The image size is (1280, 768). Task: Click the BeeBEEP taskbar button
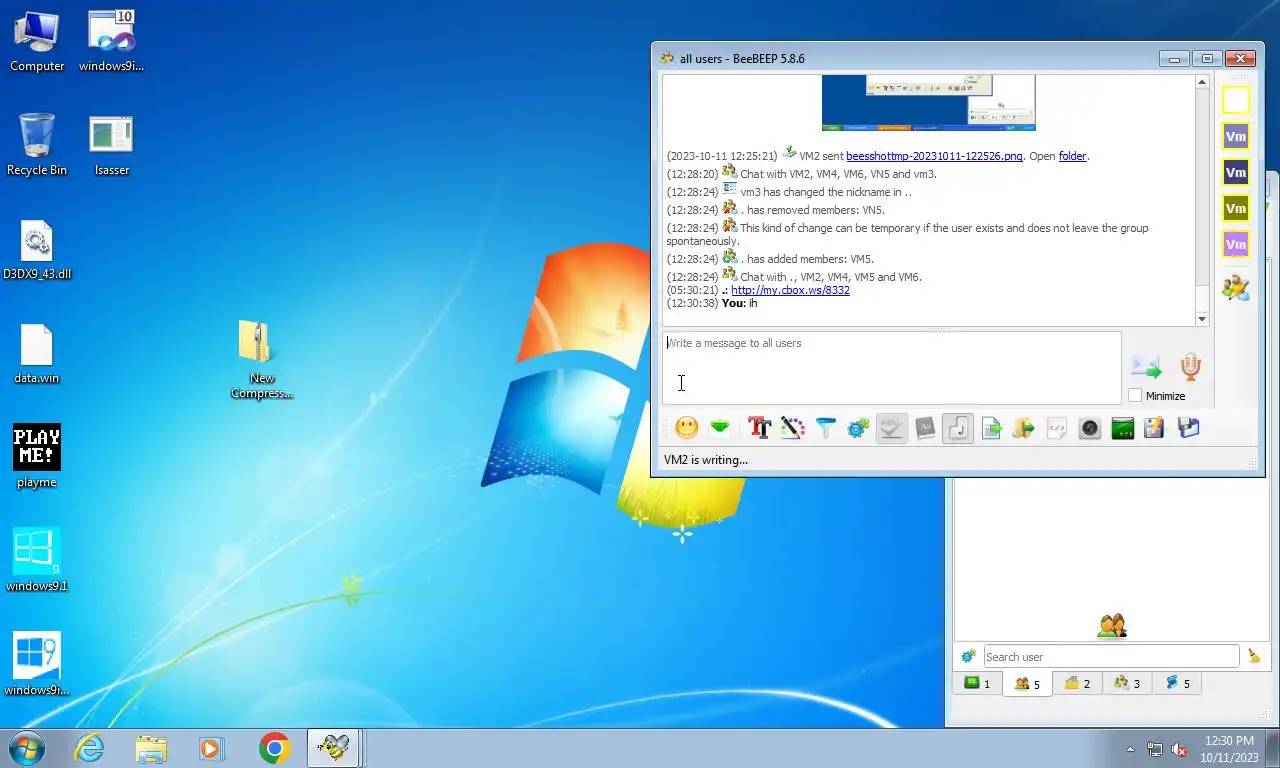coord(333,748)
